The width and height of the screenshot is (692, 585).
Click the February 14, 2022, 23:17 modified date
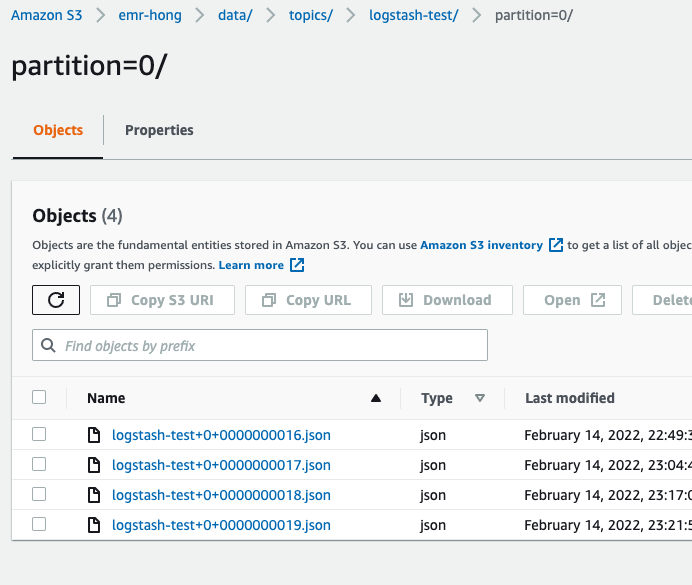pos(608,495)
